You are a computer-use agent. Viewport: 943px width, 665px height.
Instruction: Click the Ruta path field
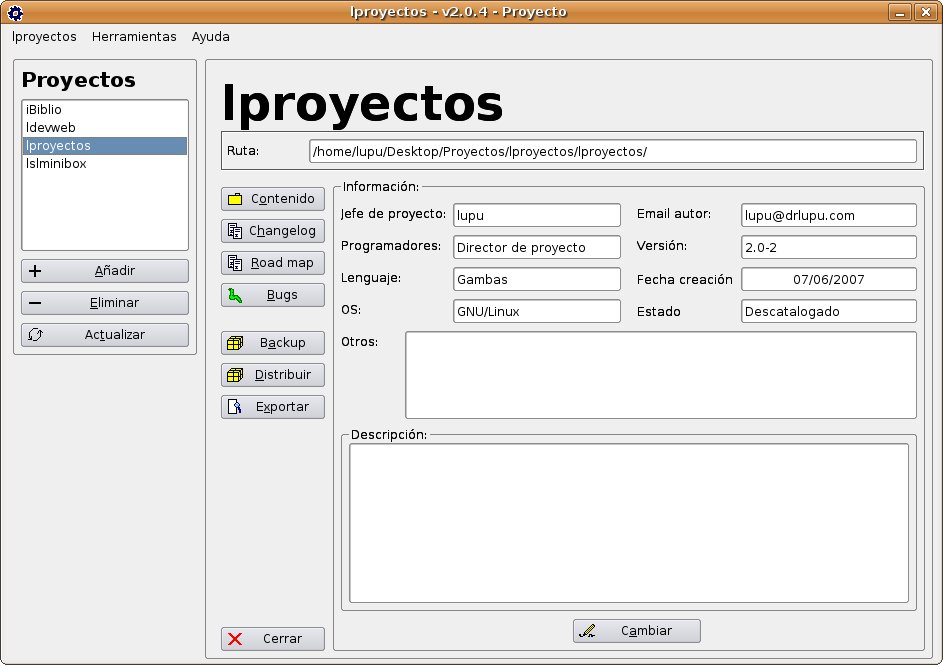tap(612, 151)
